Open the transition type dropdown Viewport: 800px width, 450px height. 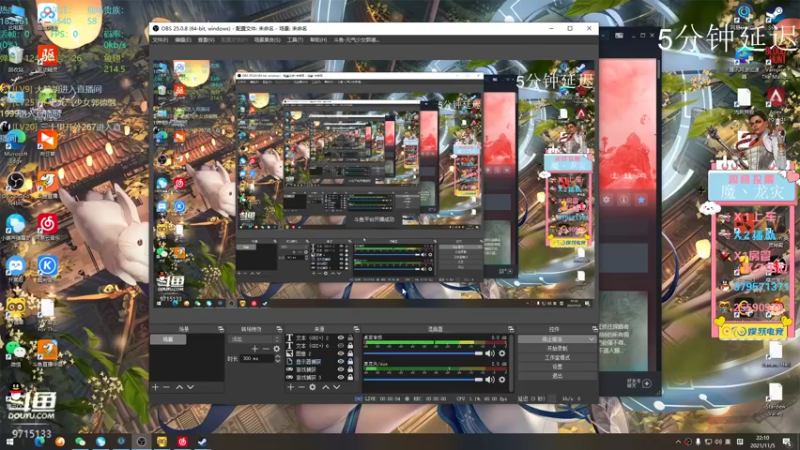254,339
